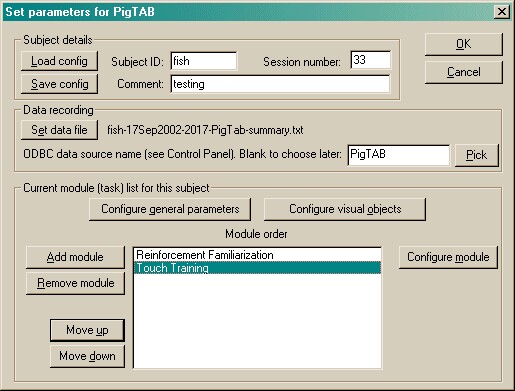Move the selected module down

[x=87, y=356]
